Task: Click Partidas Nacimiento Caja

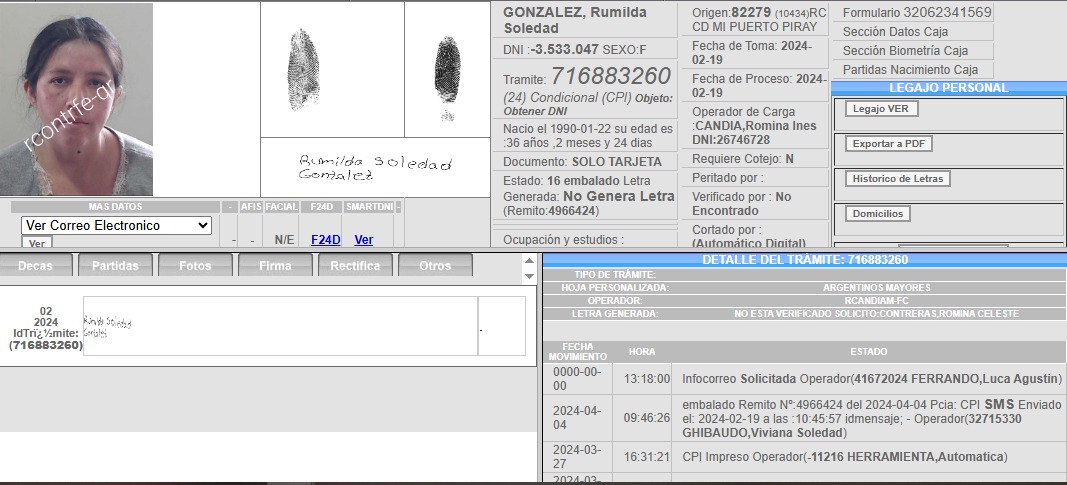Action: (x=908, y=70)
